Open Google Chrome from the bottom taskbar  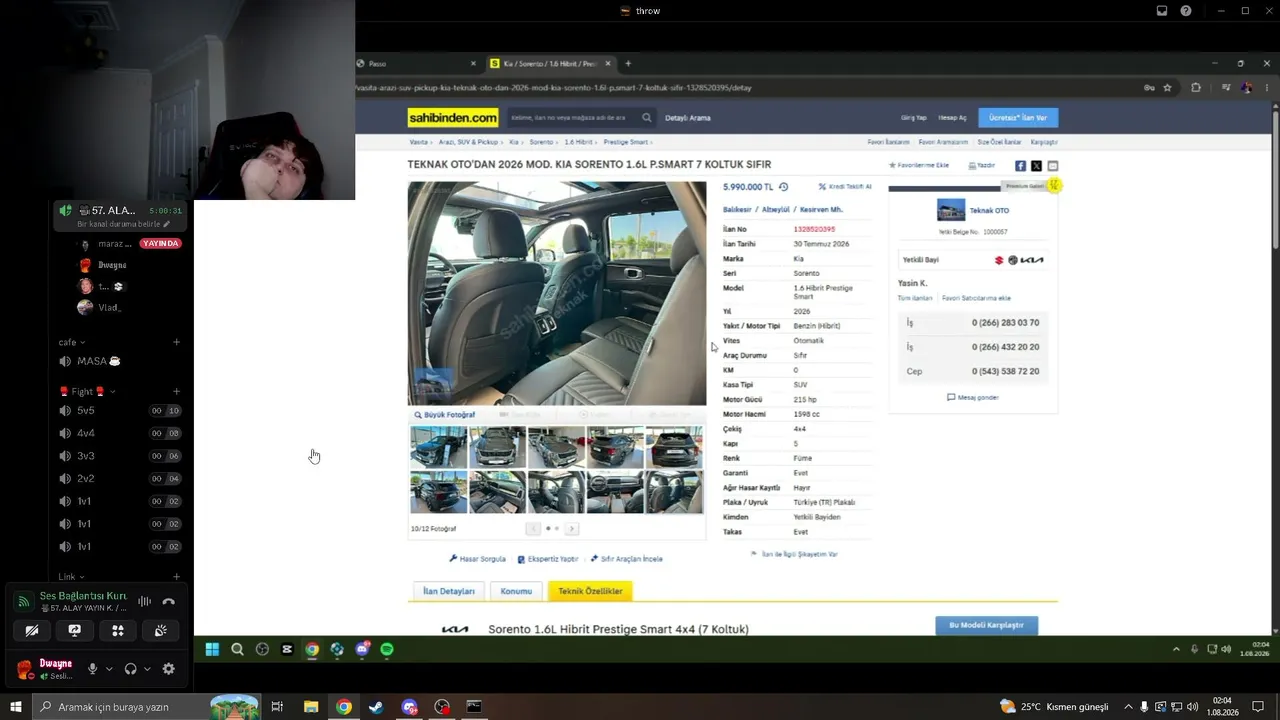click(344, 707)
